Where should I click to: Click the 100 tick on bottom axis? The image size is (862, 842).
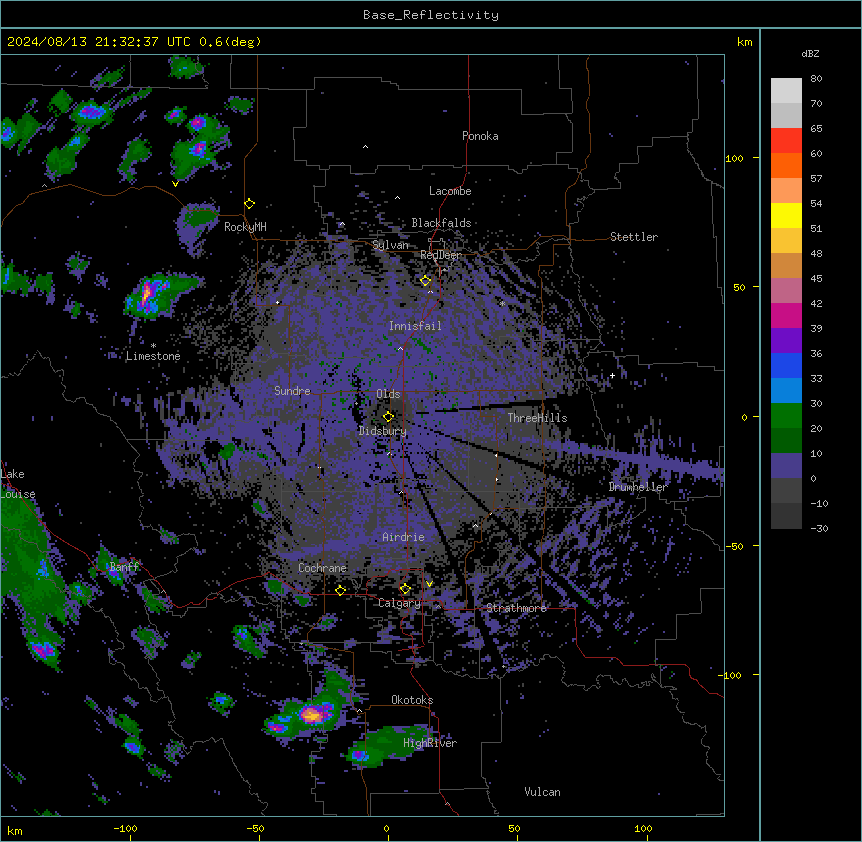coord(643,828)
